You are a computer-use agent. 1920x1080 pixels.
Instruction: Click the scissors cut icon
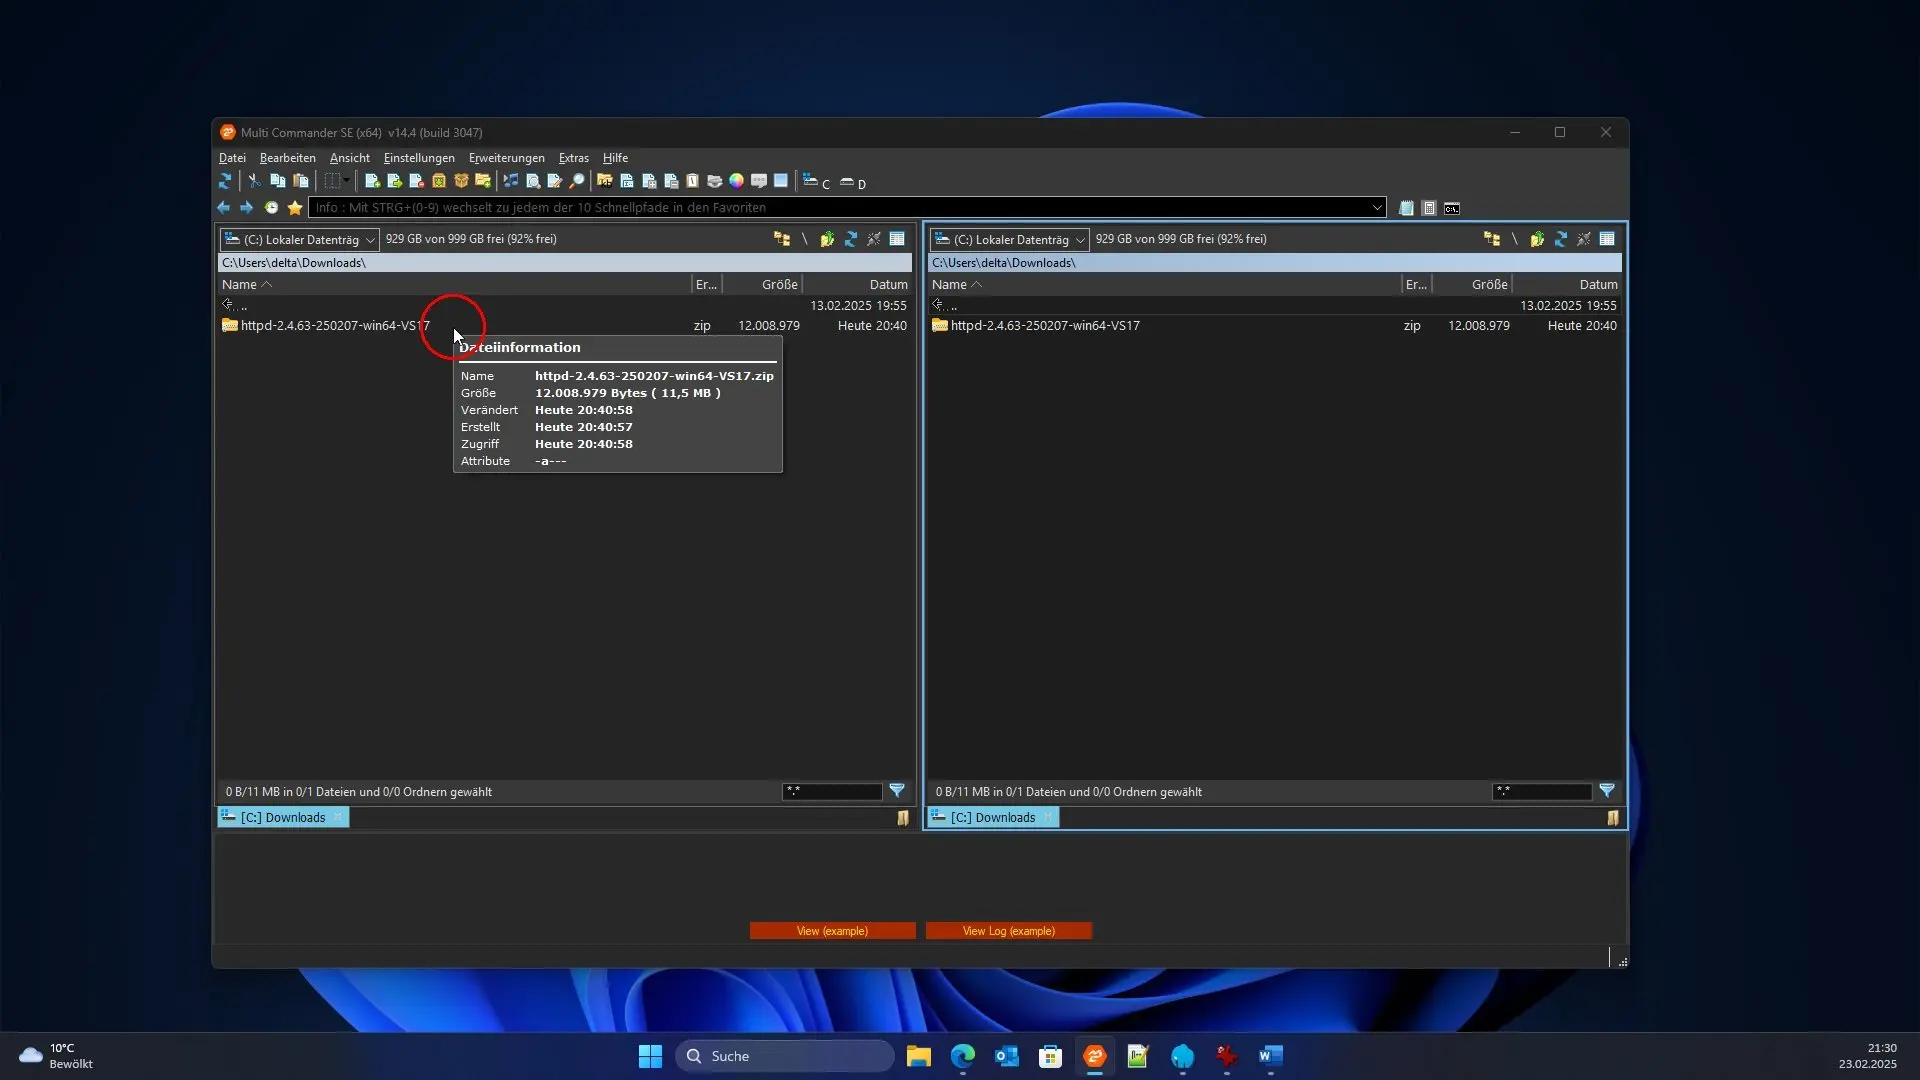click(x=254, y=181)
